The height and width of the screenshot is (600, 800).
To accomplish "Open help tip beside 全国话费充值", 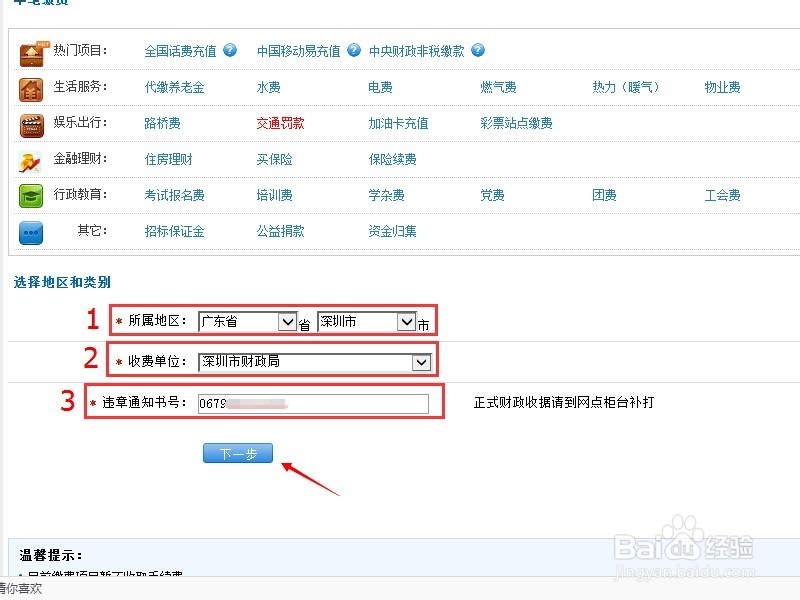I will click(x=228, y=50).
